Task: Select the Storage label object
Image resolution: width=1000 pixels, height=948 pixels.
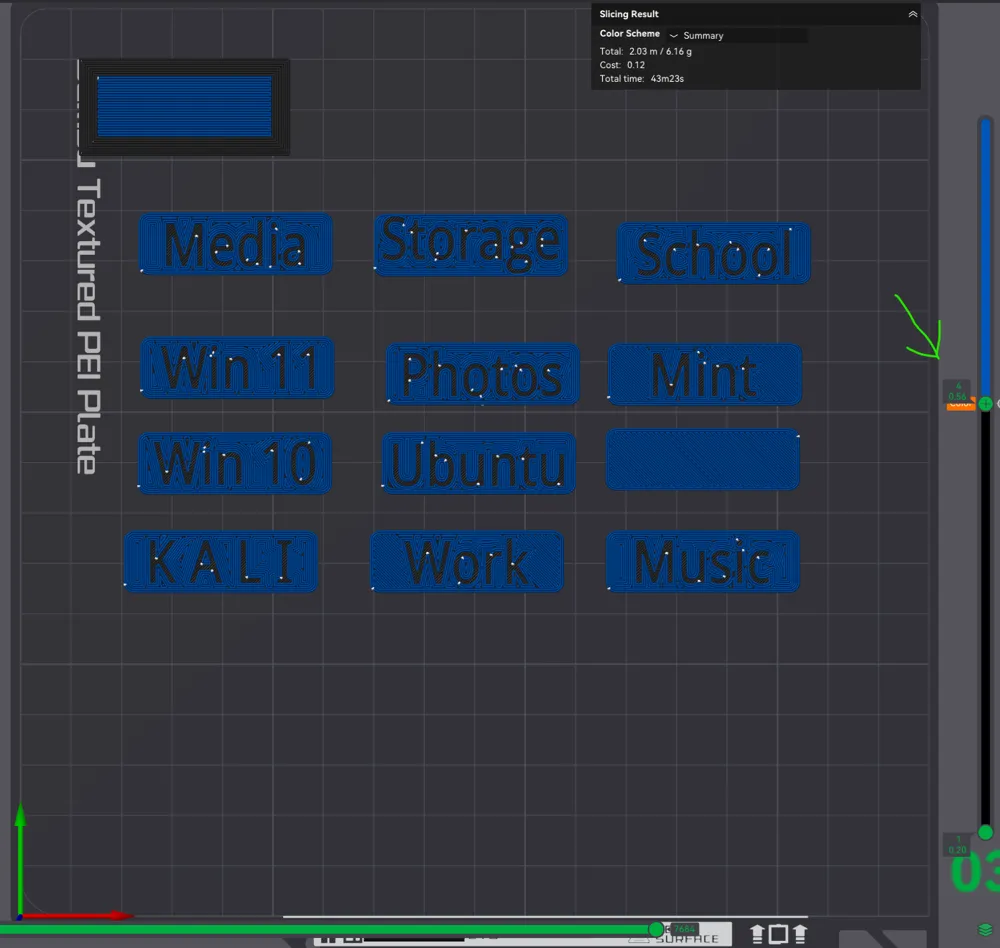Action: point(471,245)
